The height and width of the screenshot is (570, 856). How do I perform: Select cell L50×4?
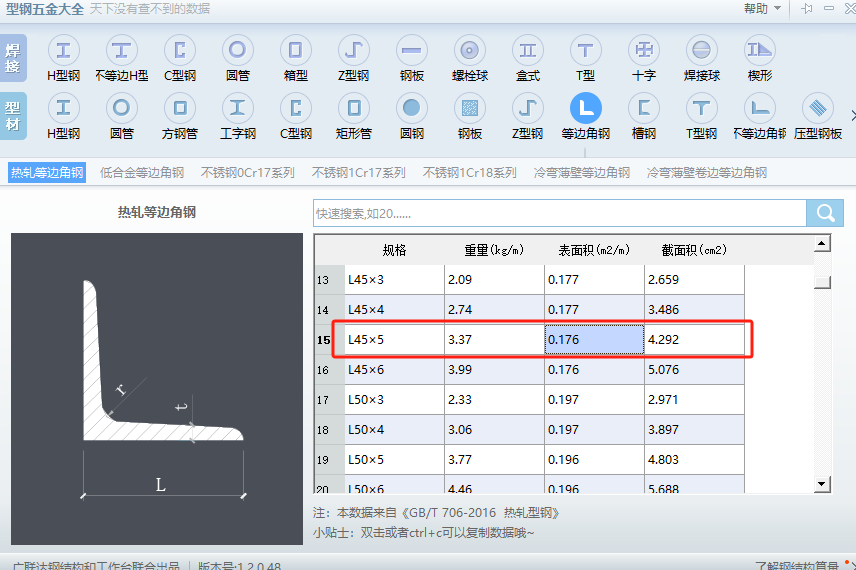tap(394, 430)
